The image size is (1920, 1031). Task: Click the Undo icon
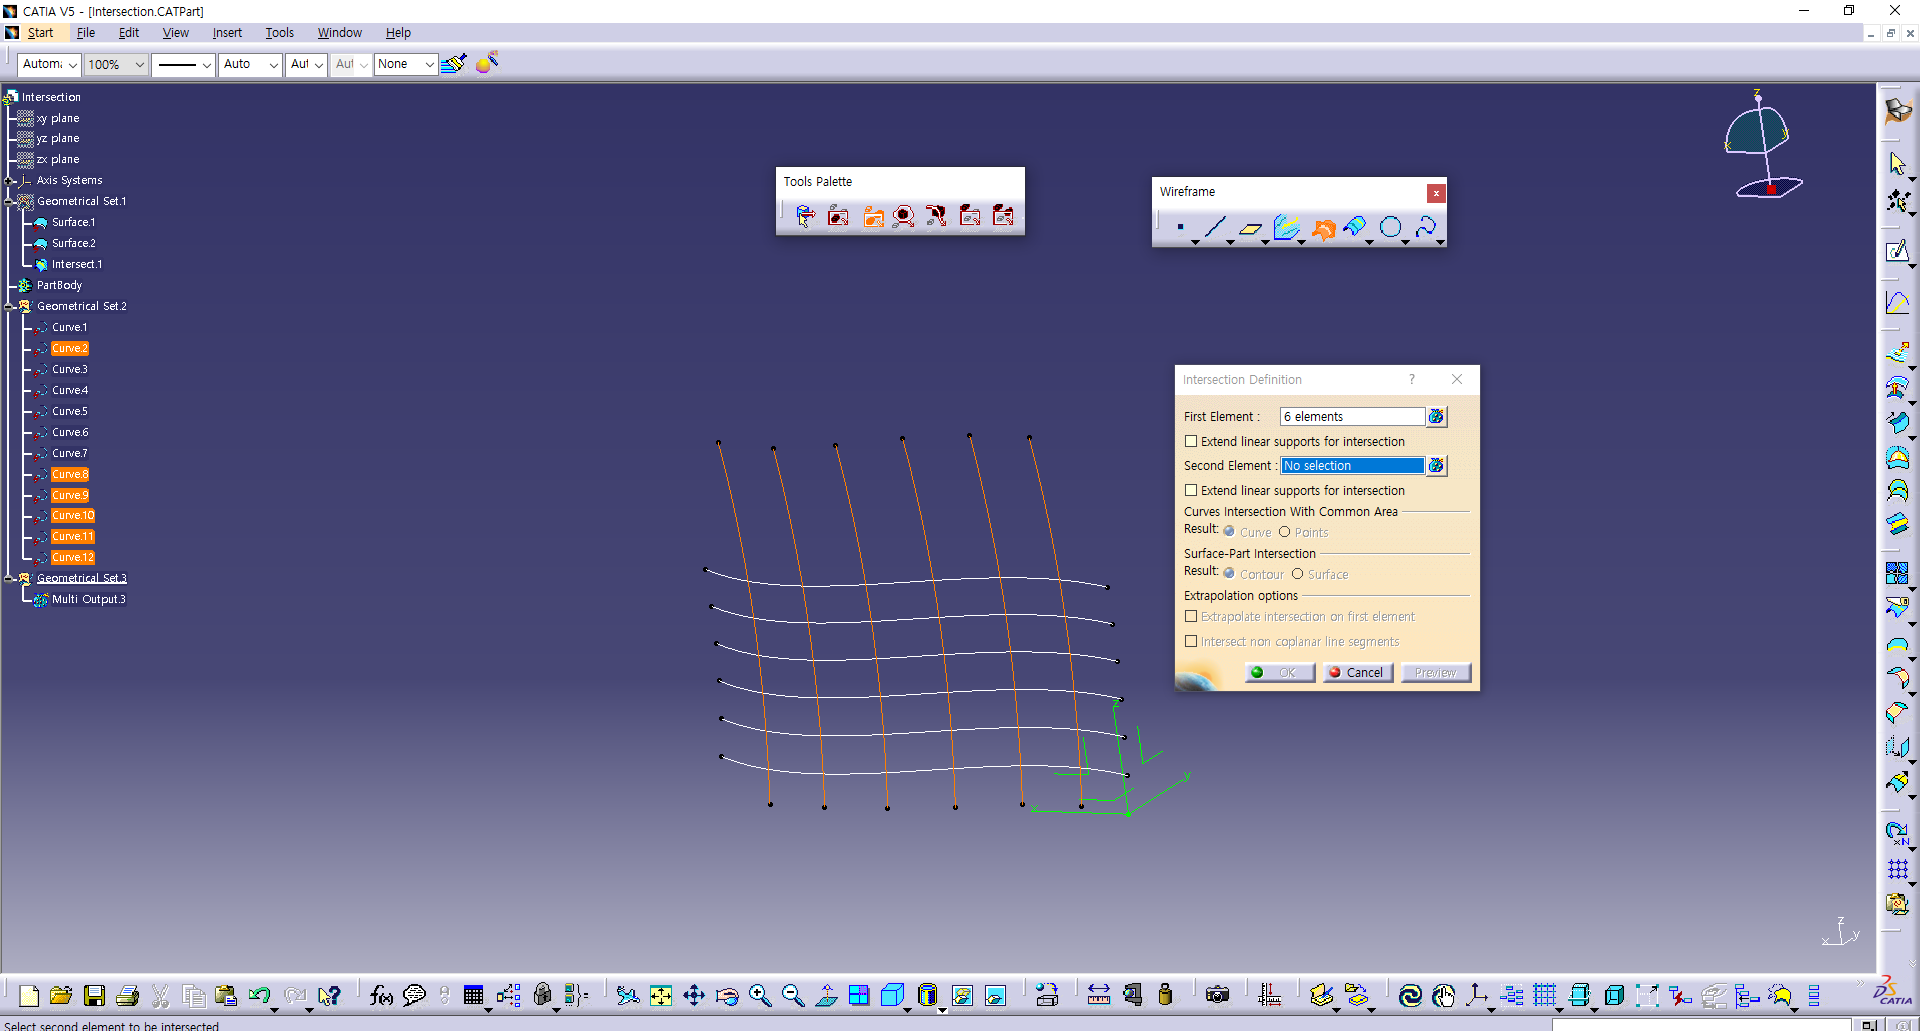[x=260, y=995]
